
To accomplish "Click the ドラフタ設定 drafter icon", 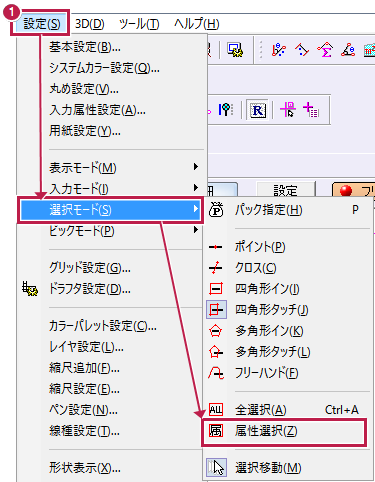I will 30,288.
